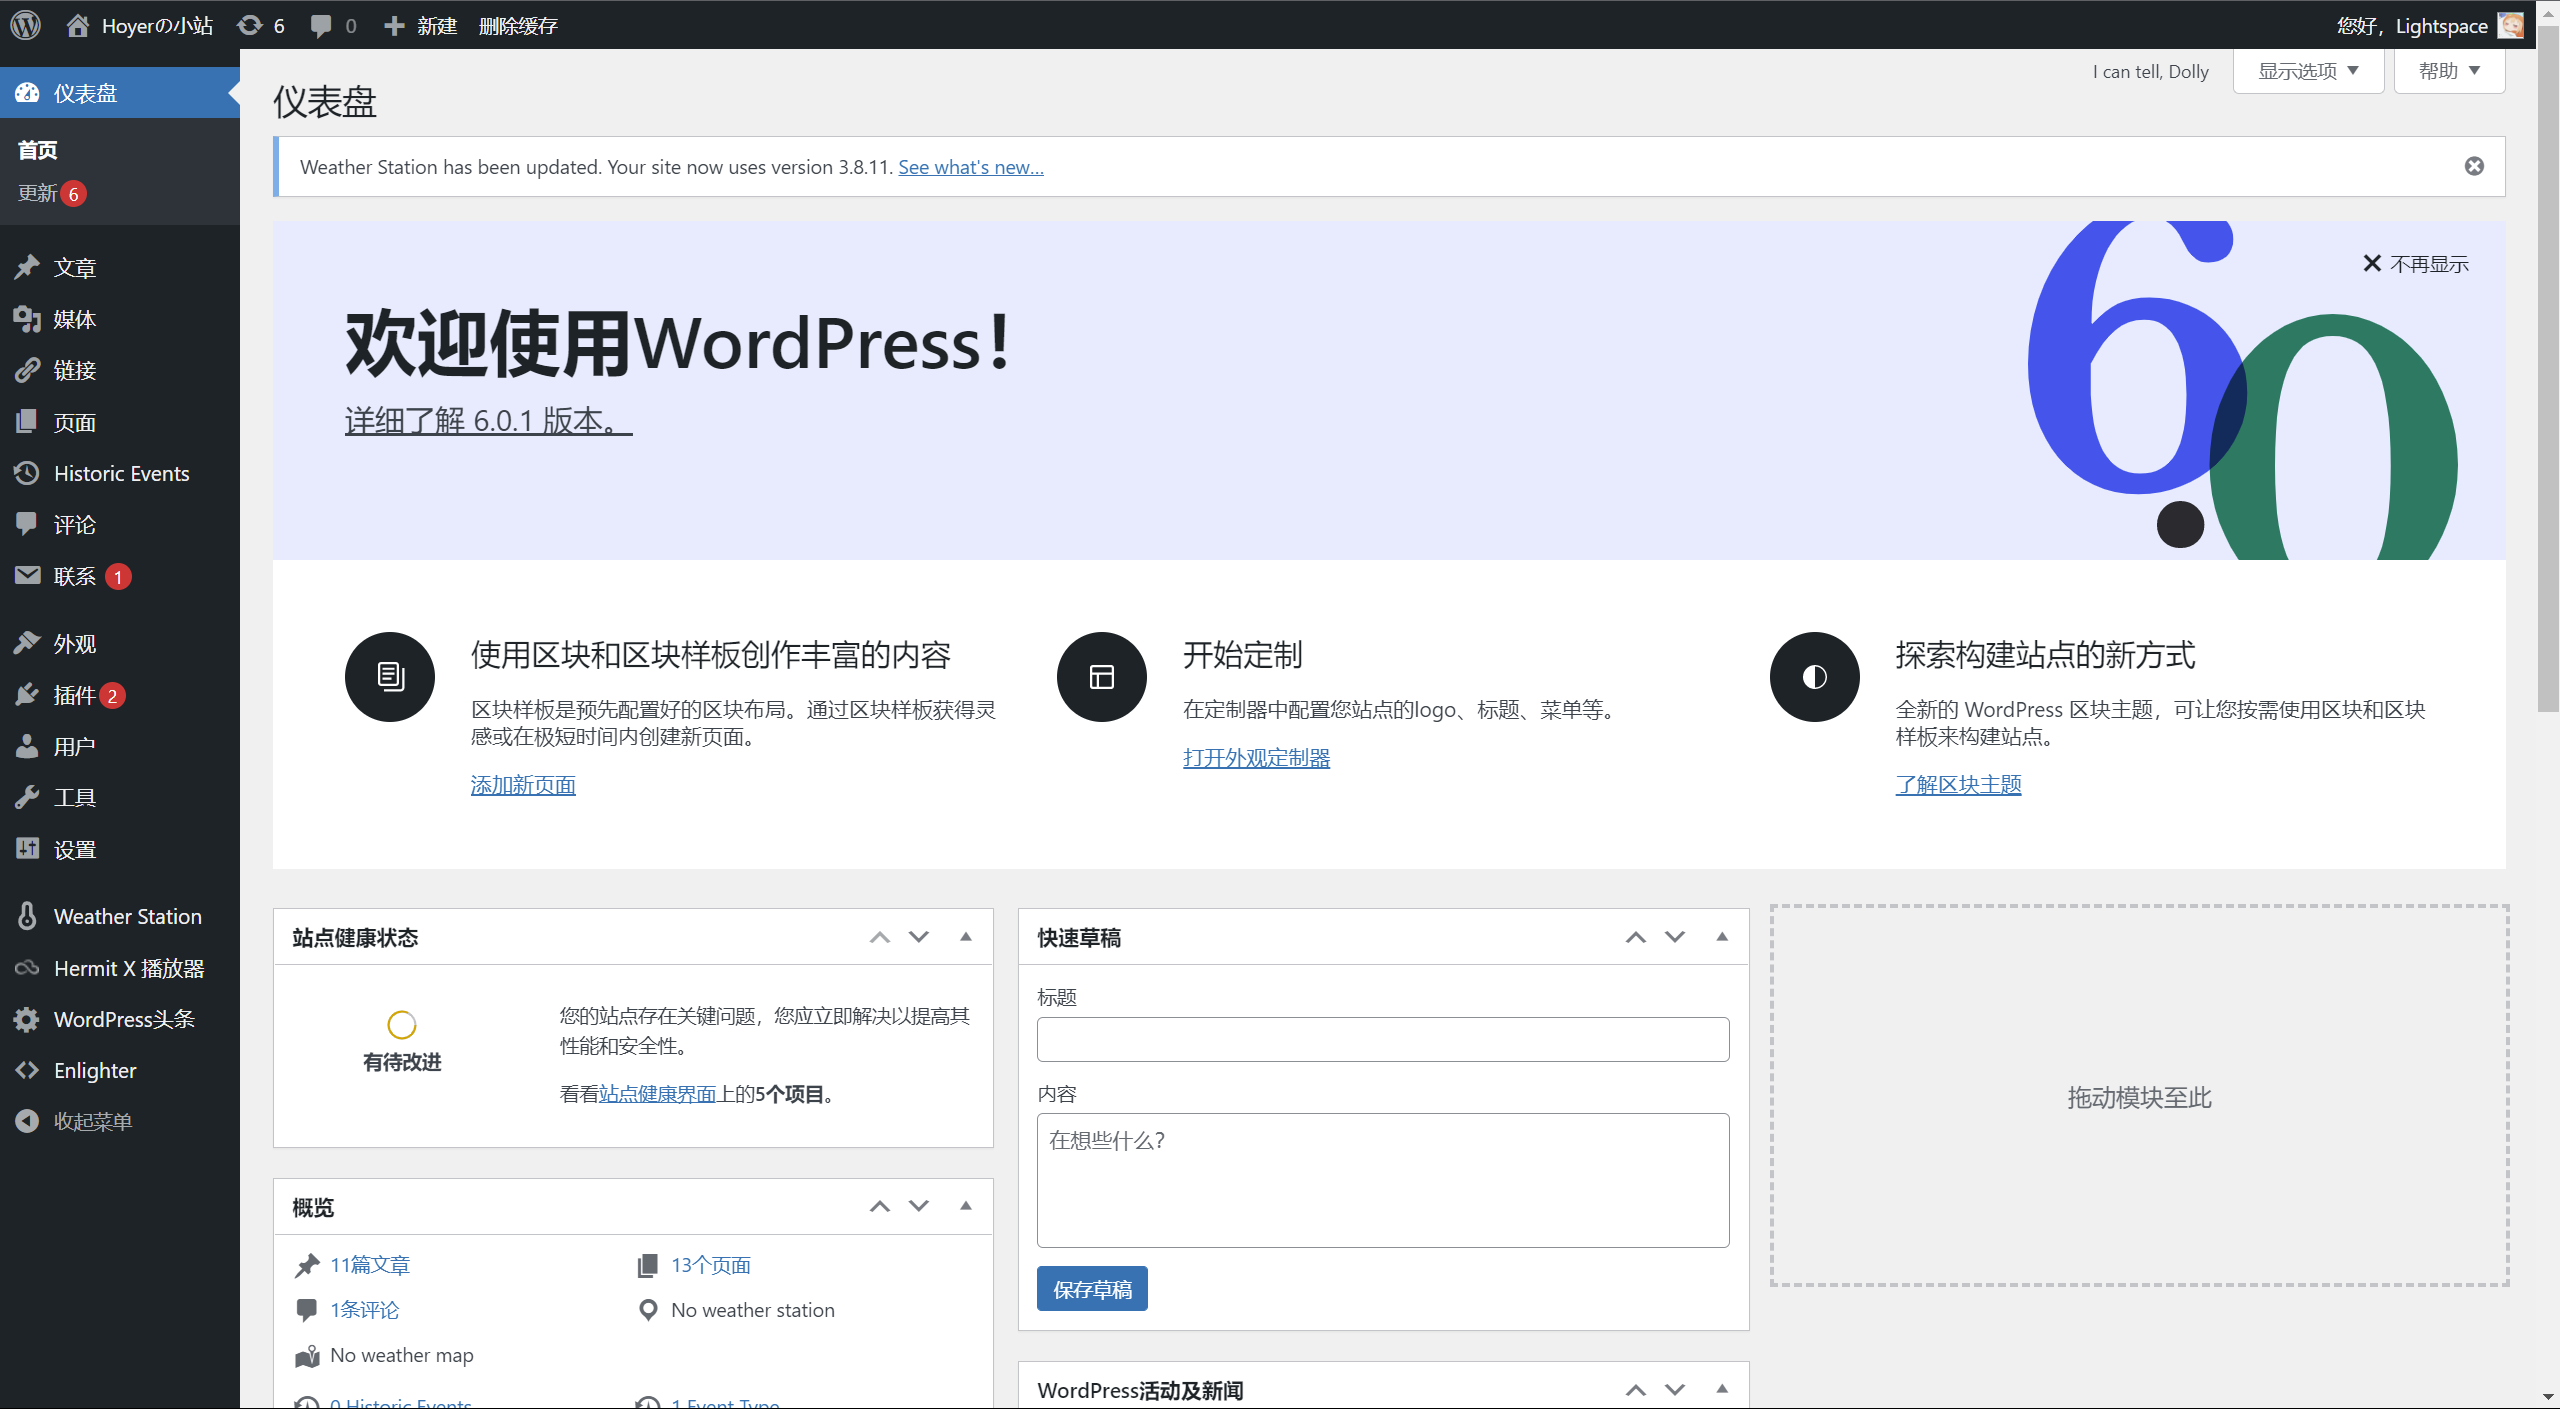Open the comments bubble in admin bar
This screenshot has width=2560, height=1409.
[x=333, y=25]
